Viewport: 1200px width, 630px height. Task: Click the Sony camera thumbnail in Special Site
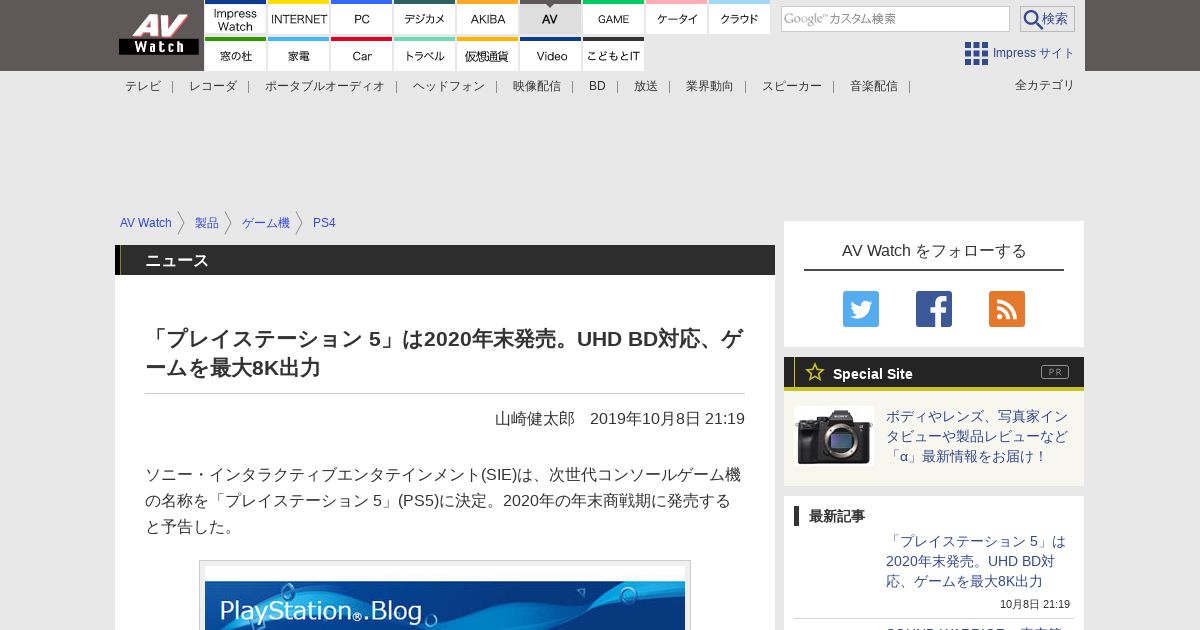pos(834,436)
